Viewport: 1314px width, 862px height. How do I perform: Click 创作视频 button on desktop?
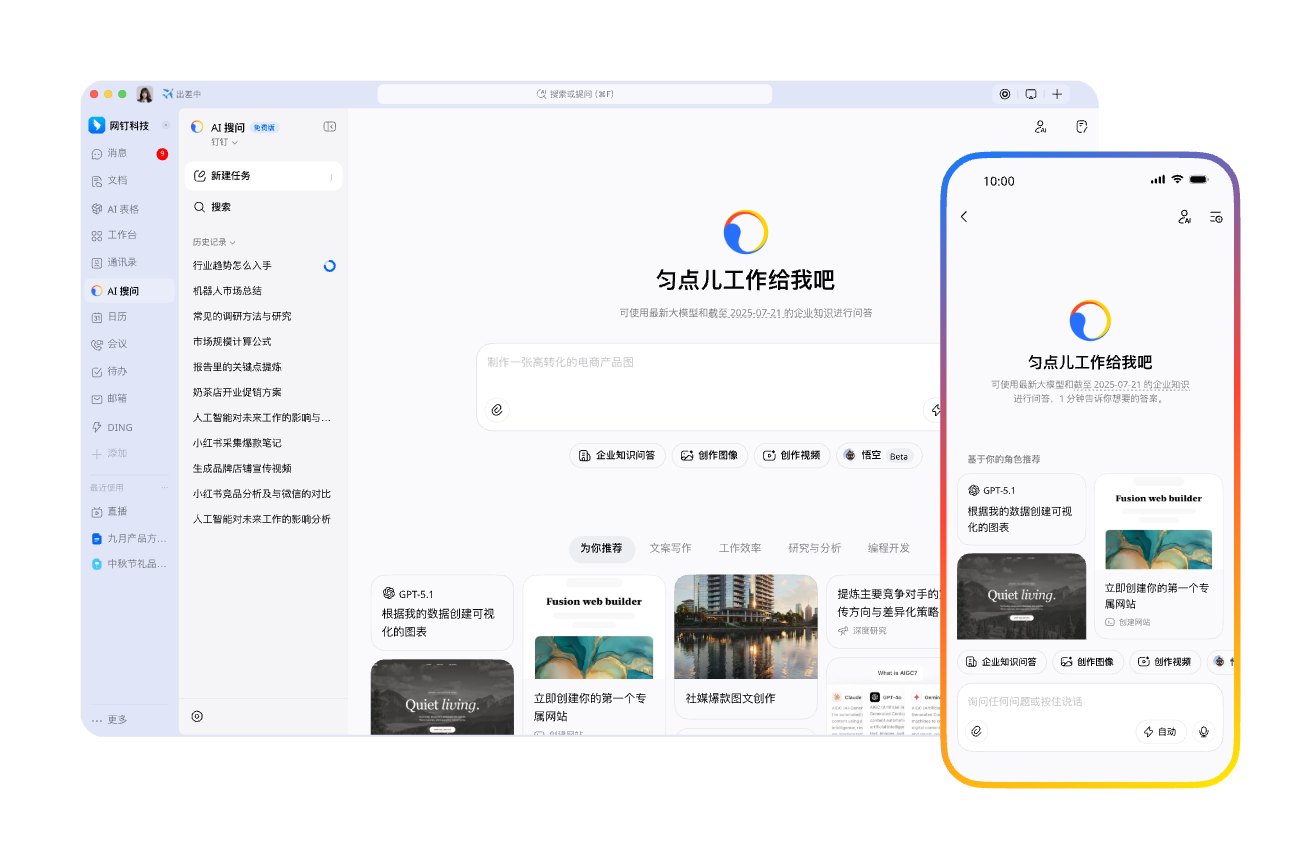[x=792, y=455]
